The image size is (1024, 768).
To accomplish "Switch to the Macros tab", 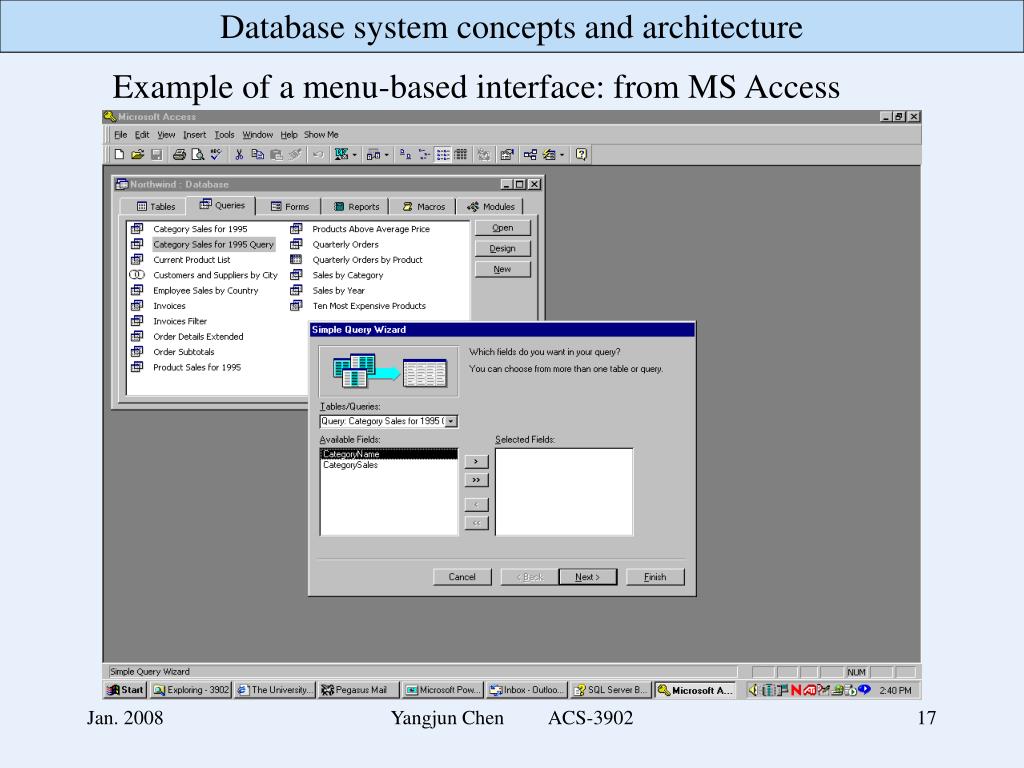I will [x=423, y=206].
